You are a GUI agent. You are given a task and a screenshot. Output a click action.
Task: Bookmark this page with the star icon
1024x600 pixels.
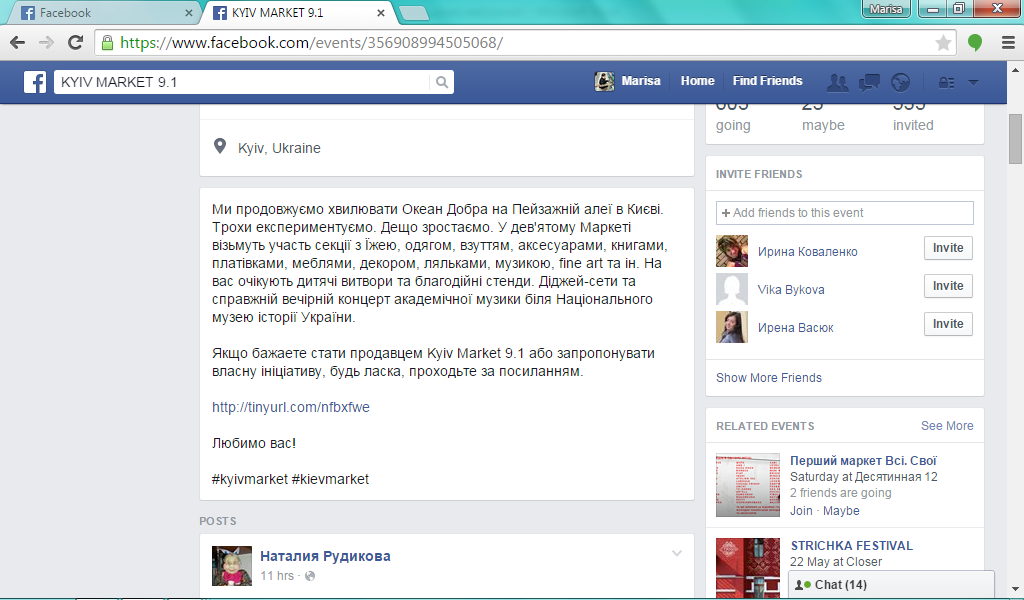pyautogui.click(x=942, y=43)
